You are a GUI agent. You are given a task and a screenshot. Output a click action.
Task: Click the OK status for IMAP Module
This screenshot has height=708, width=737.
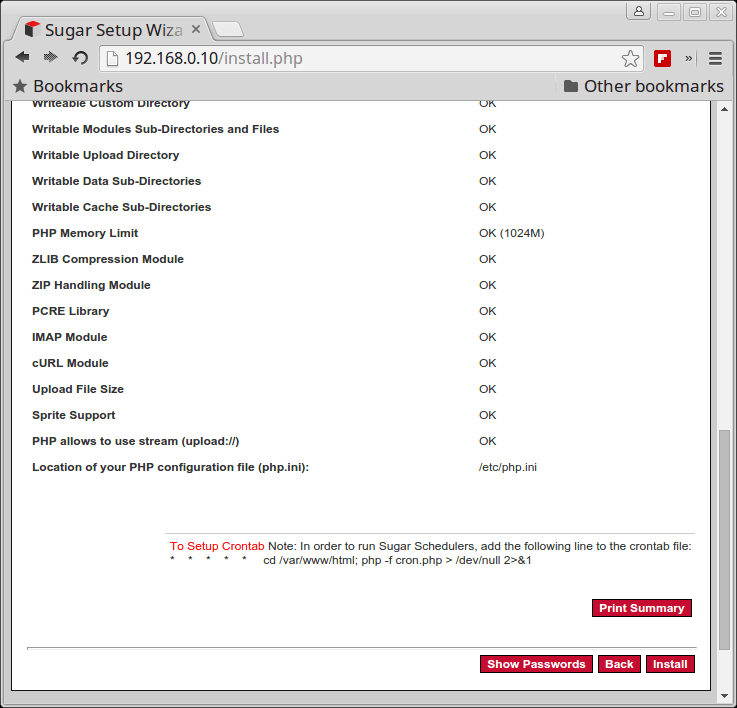pos(487,337)
